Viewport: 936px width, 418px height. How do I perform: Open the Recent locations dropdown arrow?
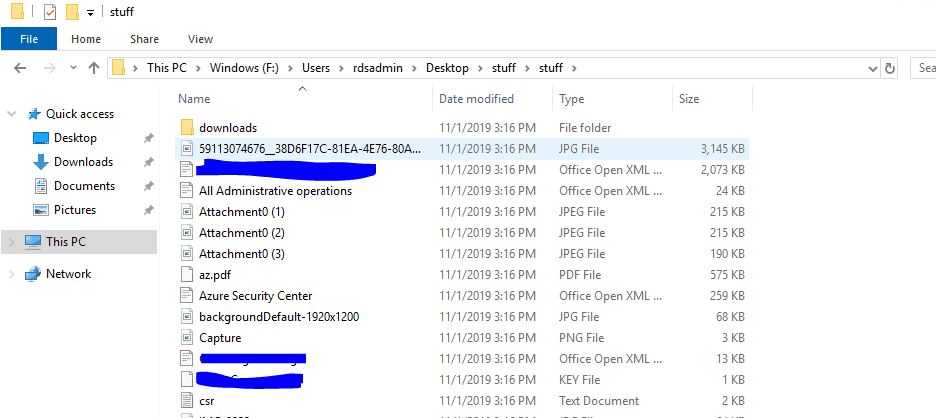pos(71,68)
